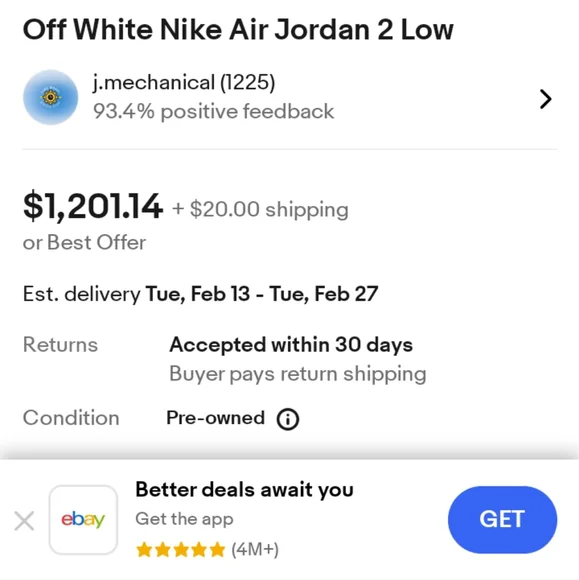Open j.mechanical (1225) seller name
This screenshot has height=580, width=579.
tap(184, 82)
